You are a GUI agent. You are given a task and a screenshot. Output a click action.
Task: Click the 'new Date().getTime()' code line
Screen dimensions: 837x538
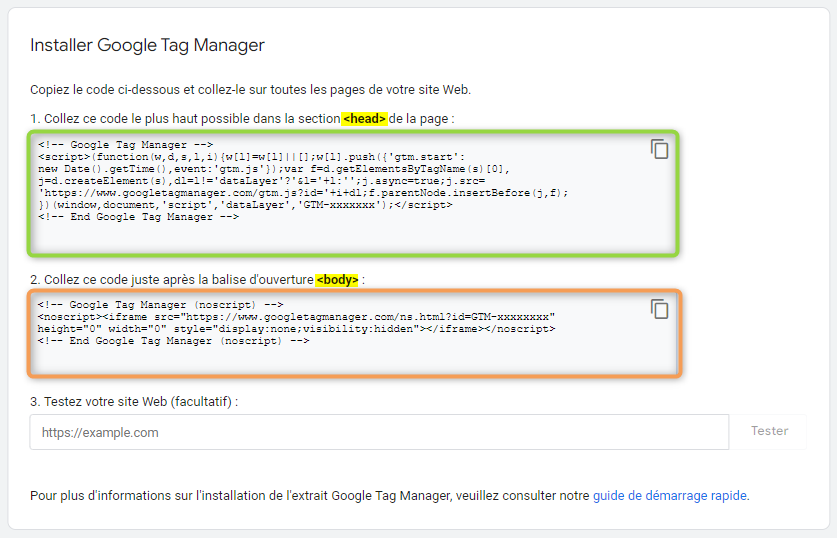(x=274, y=169)
